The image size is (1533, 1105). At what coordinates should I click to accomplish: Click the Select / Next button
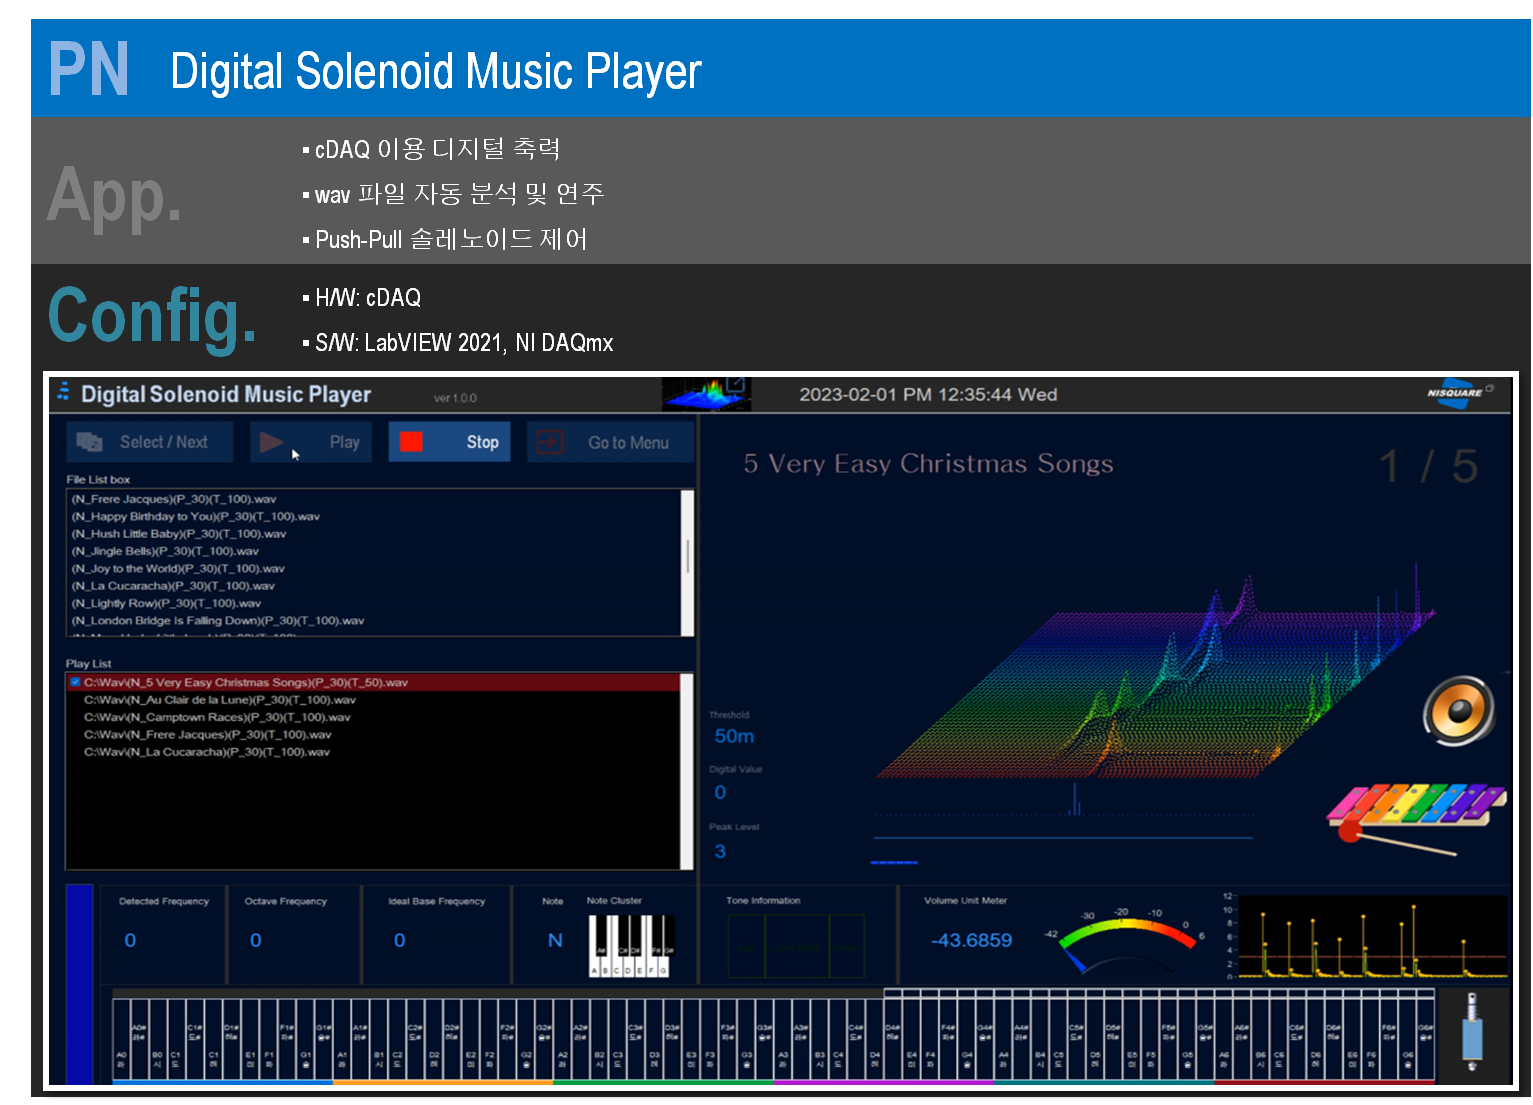(149, 442)
